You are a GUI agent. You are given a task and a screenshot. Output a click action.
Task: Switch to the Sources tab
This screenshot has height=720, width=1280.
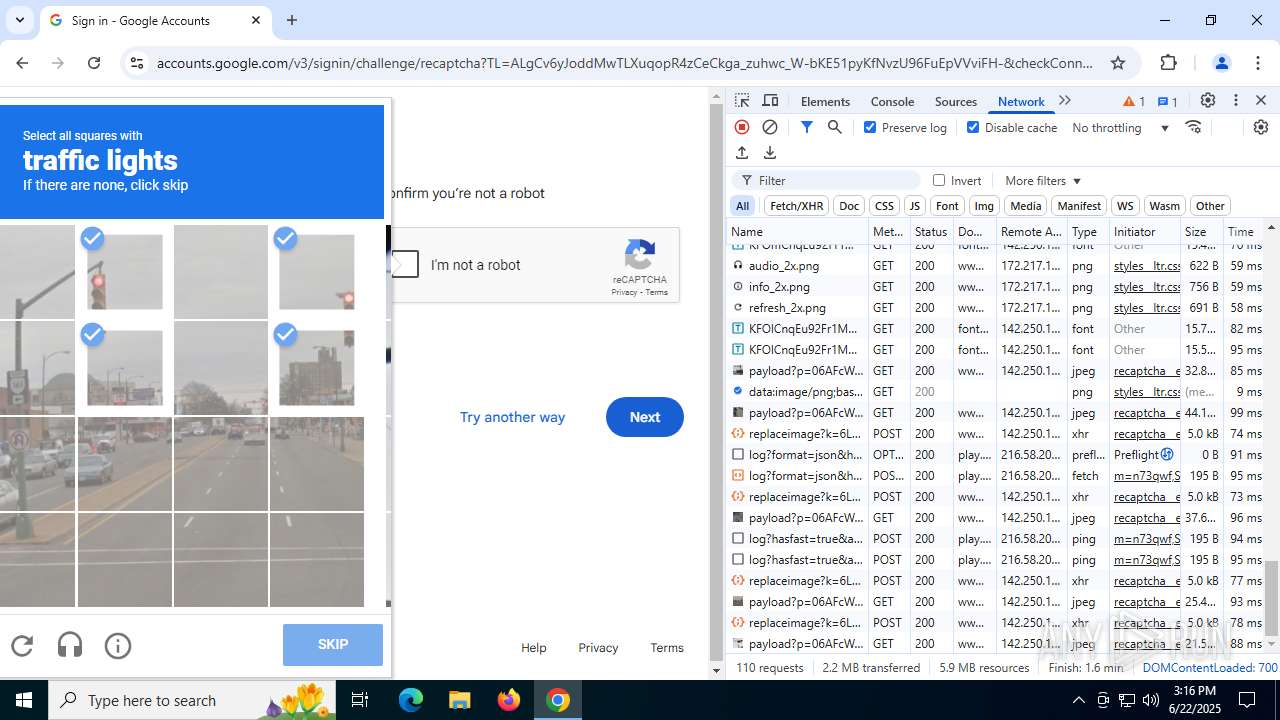tap(955, 101)
